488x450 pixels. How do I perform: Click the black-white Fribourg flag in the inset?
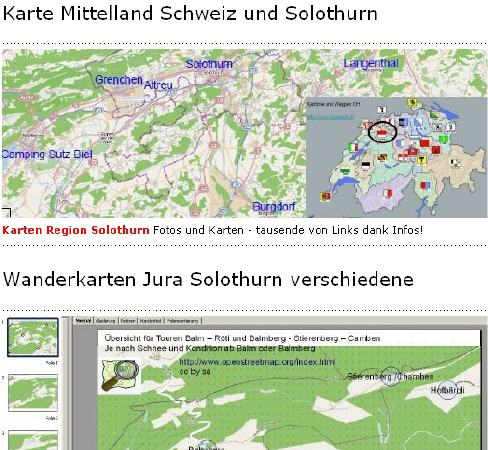click(366, 165)
